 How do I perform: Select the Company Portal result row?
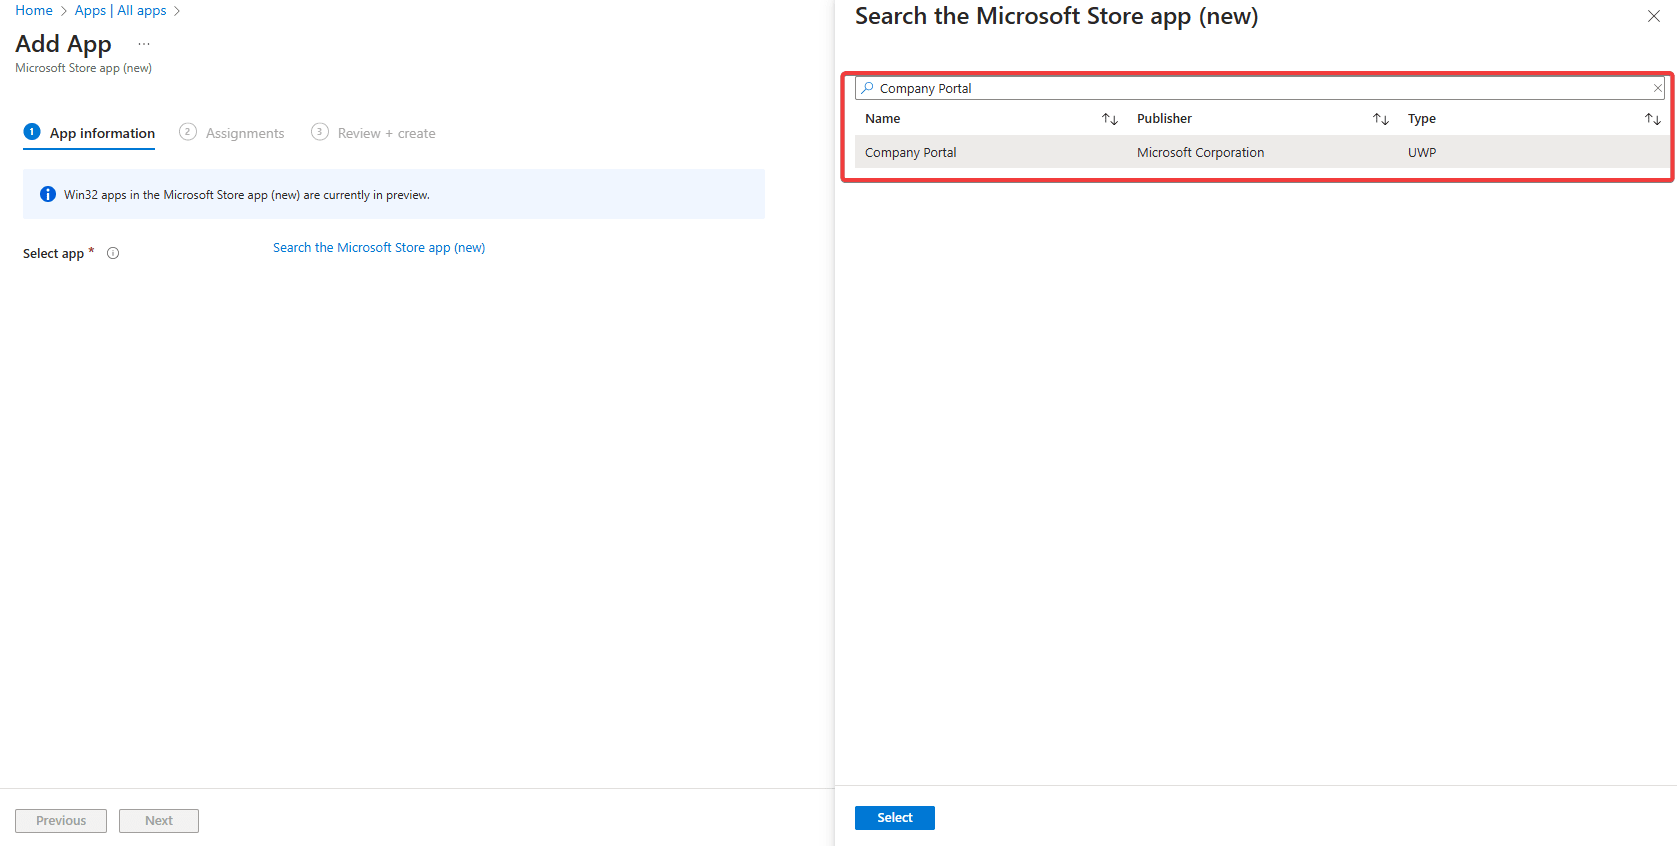(1262, 152)
